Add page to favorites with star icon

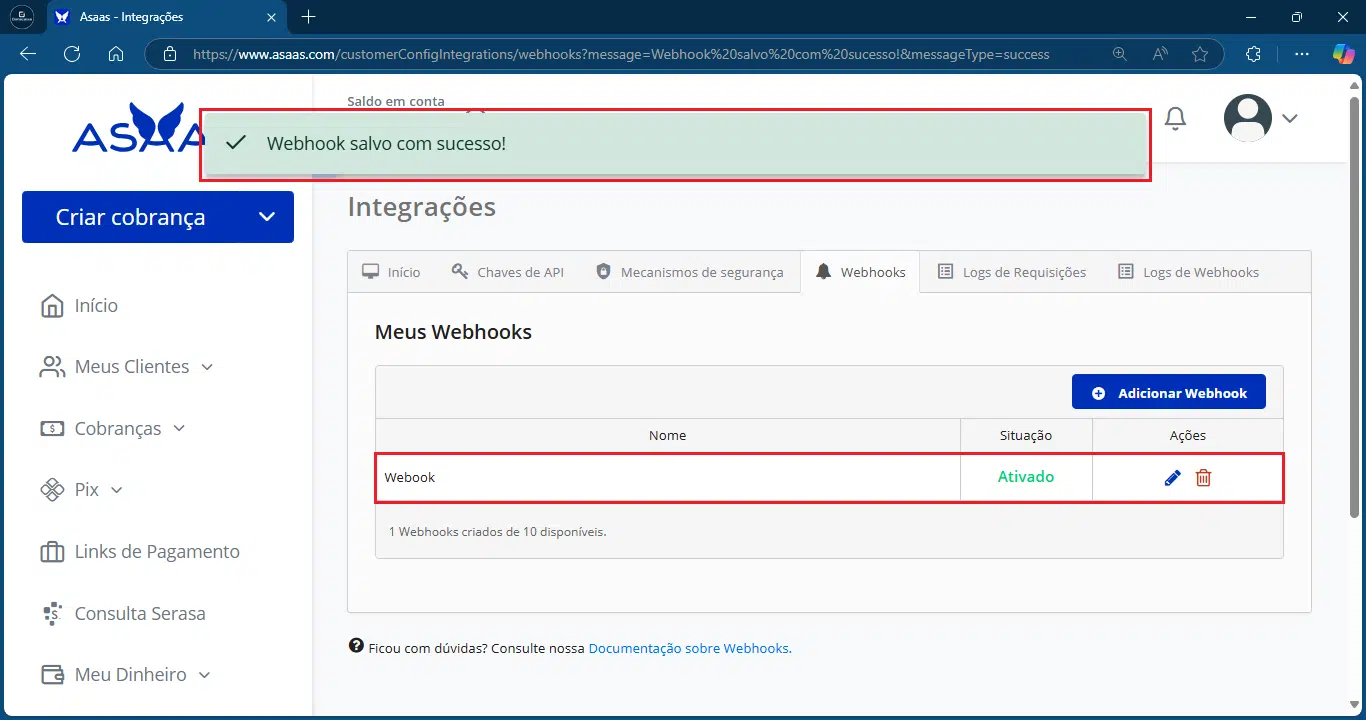point(1200,54)
